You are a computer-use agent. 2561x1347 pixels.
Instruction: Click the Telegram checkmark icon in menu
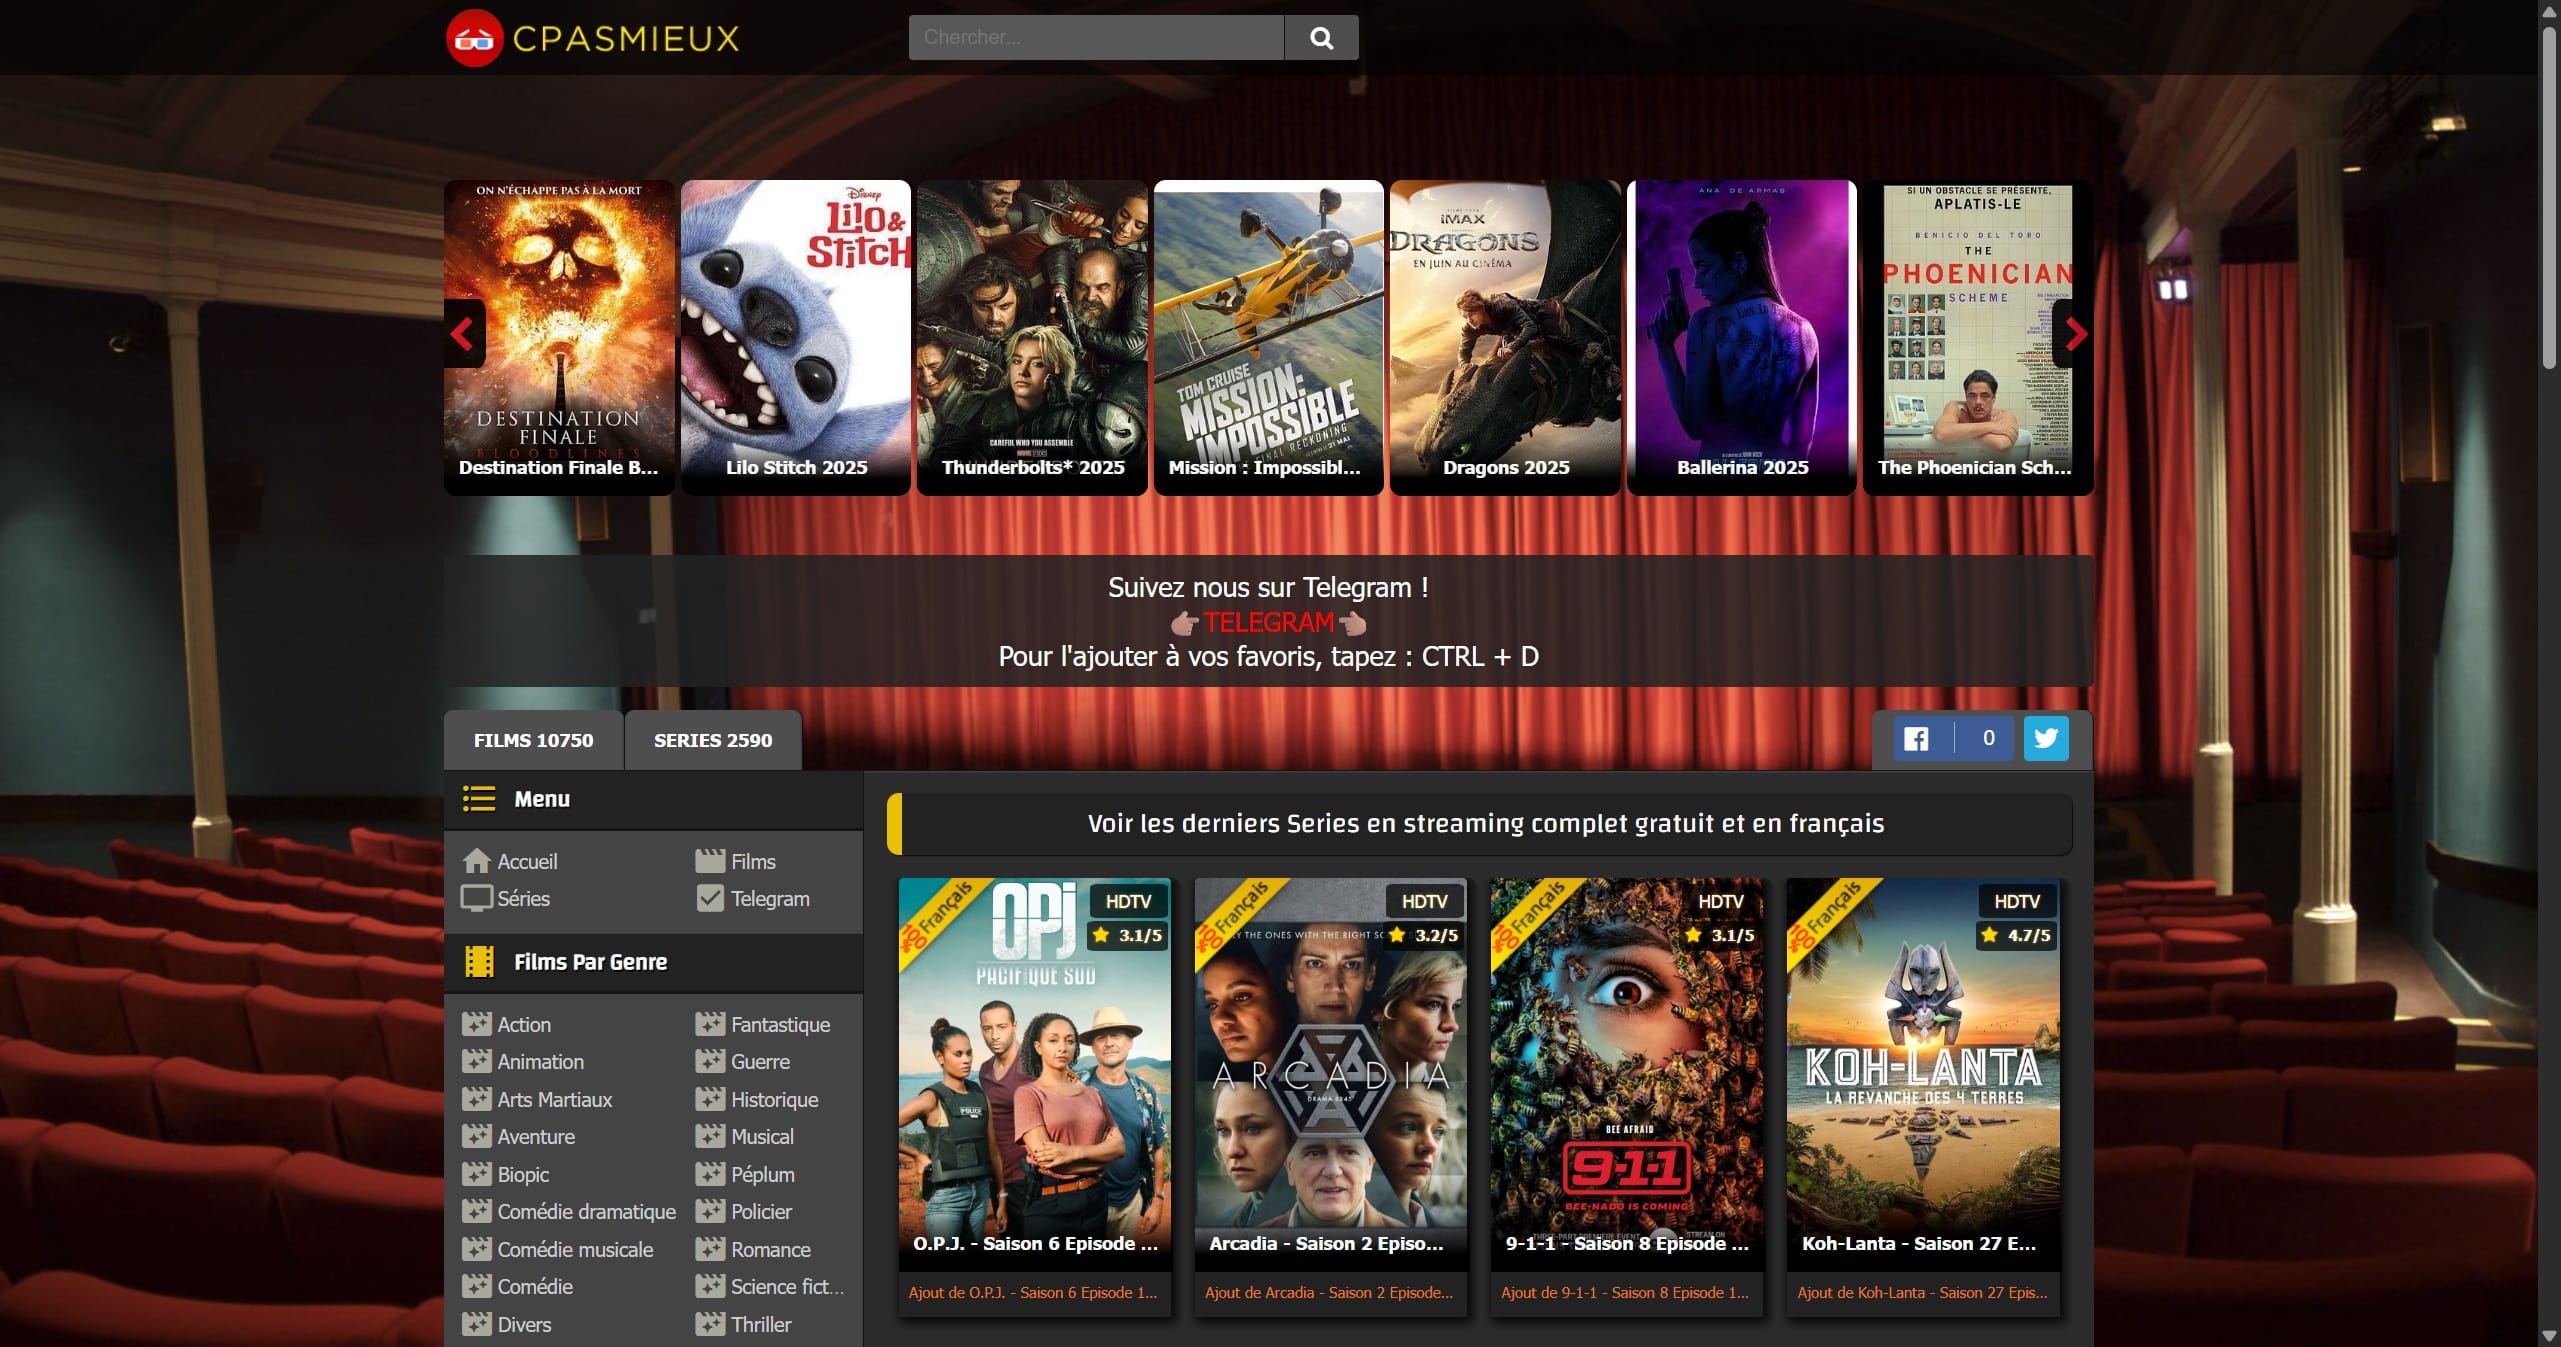[710, 898]
